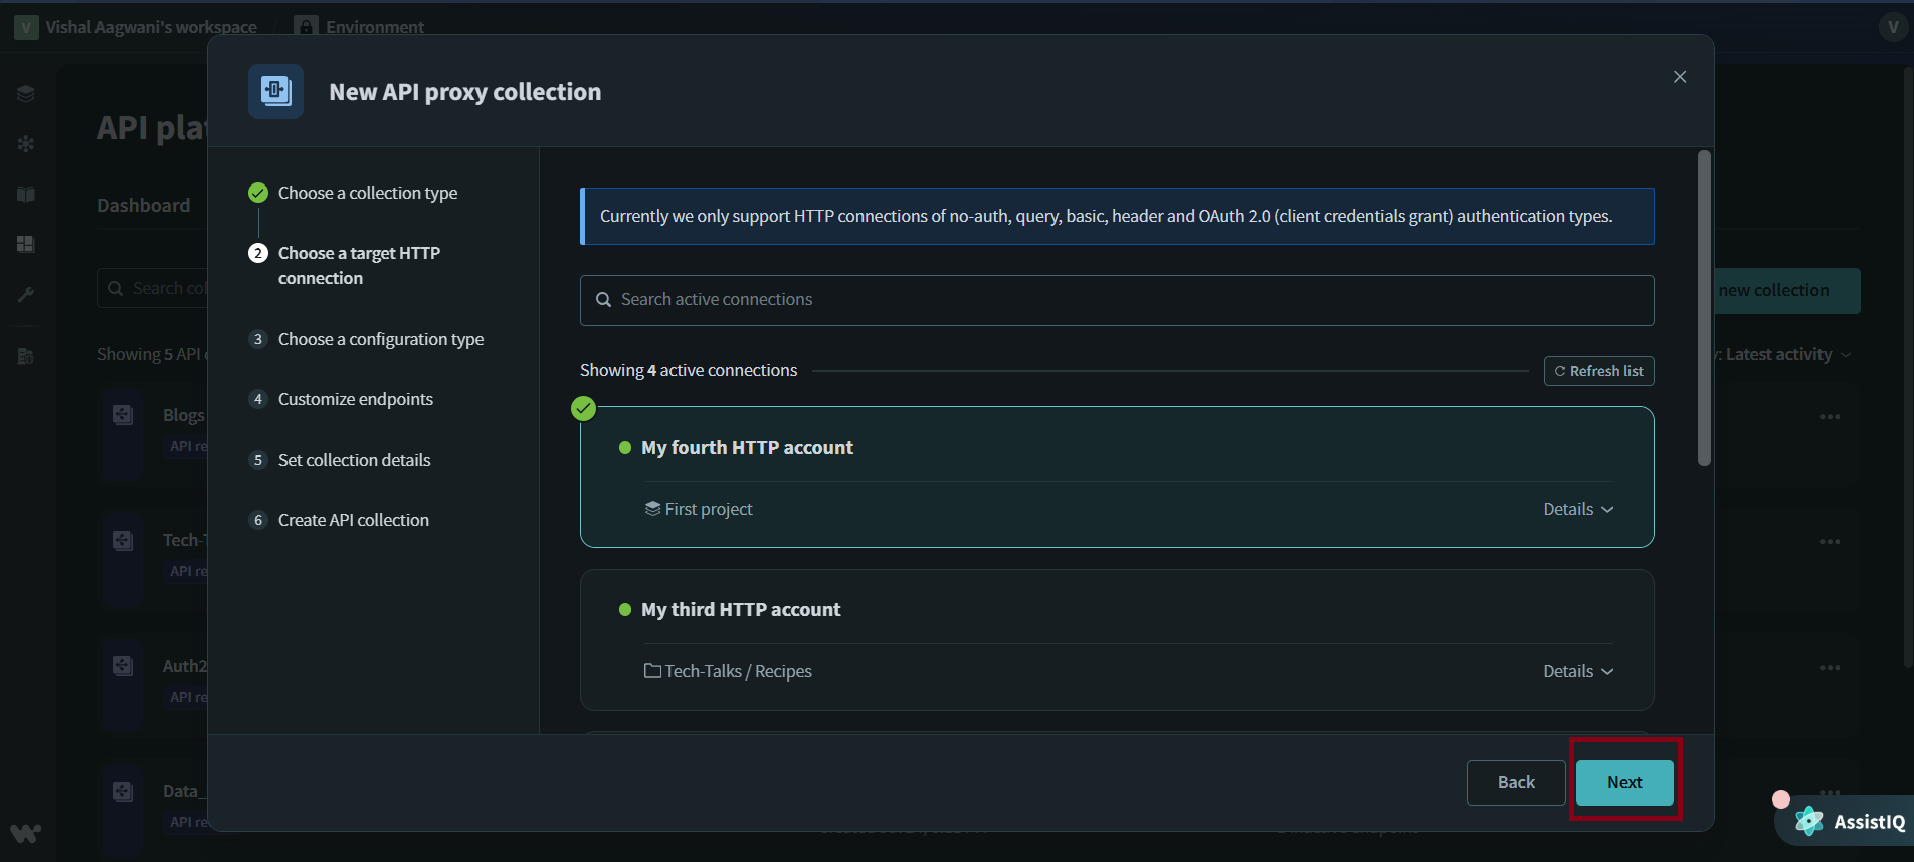Click the Tech- collection icon in background

(123, 541)
